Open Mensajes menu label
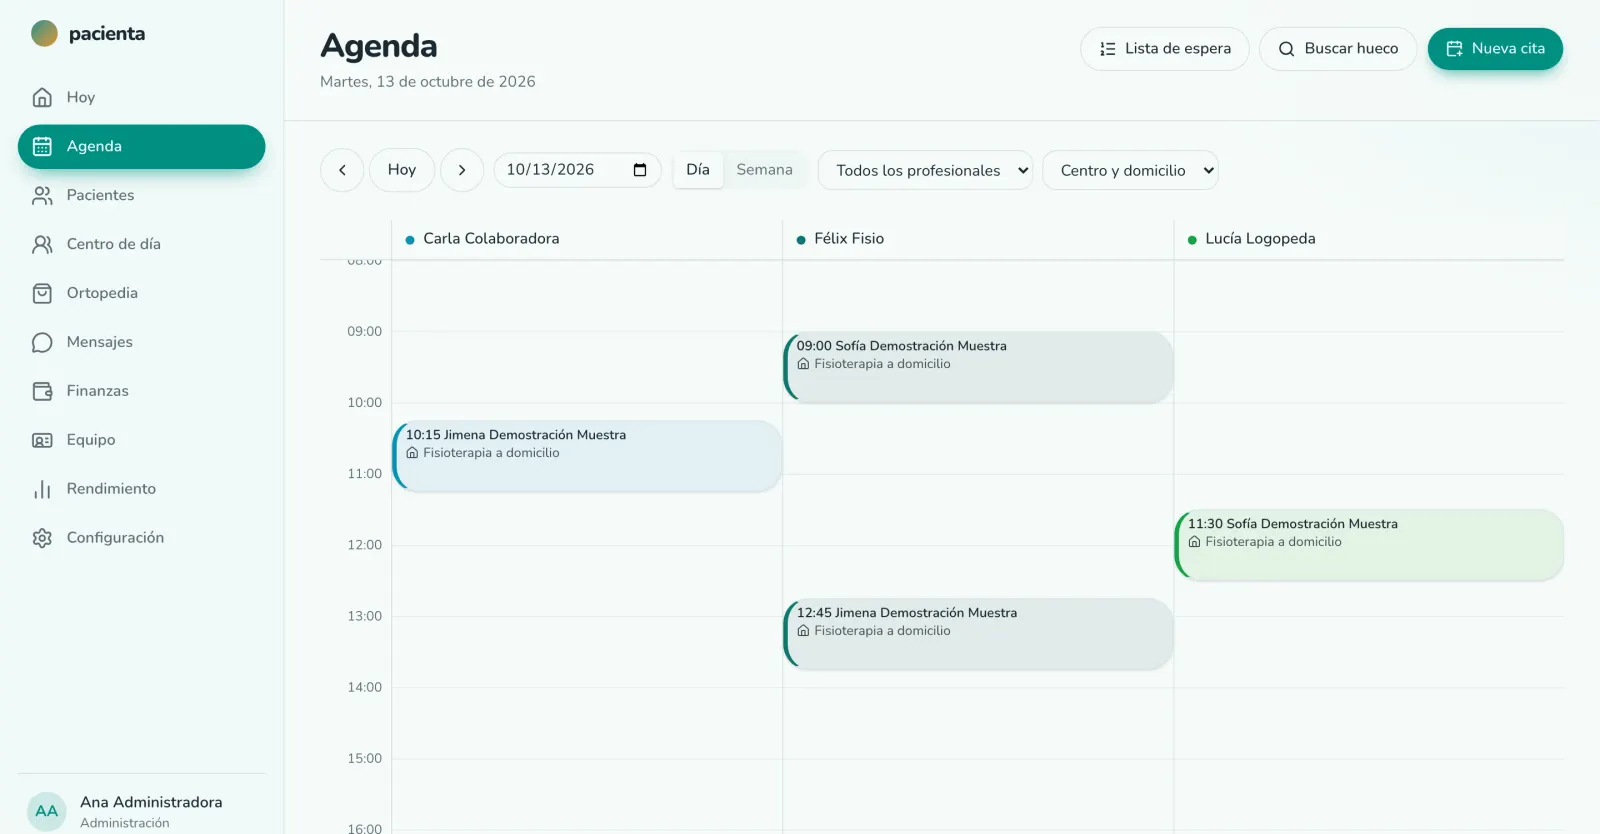The image size is (1600, 834). pyautogui.click(x=99, y=342)
